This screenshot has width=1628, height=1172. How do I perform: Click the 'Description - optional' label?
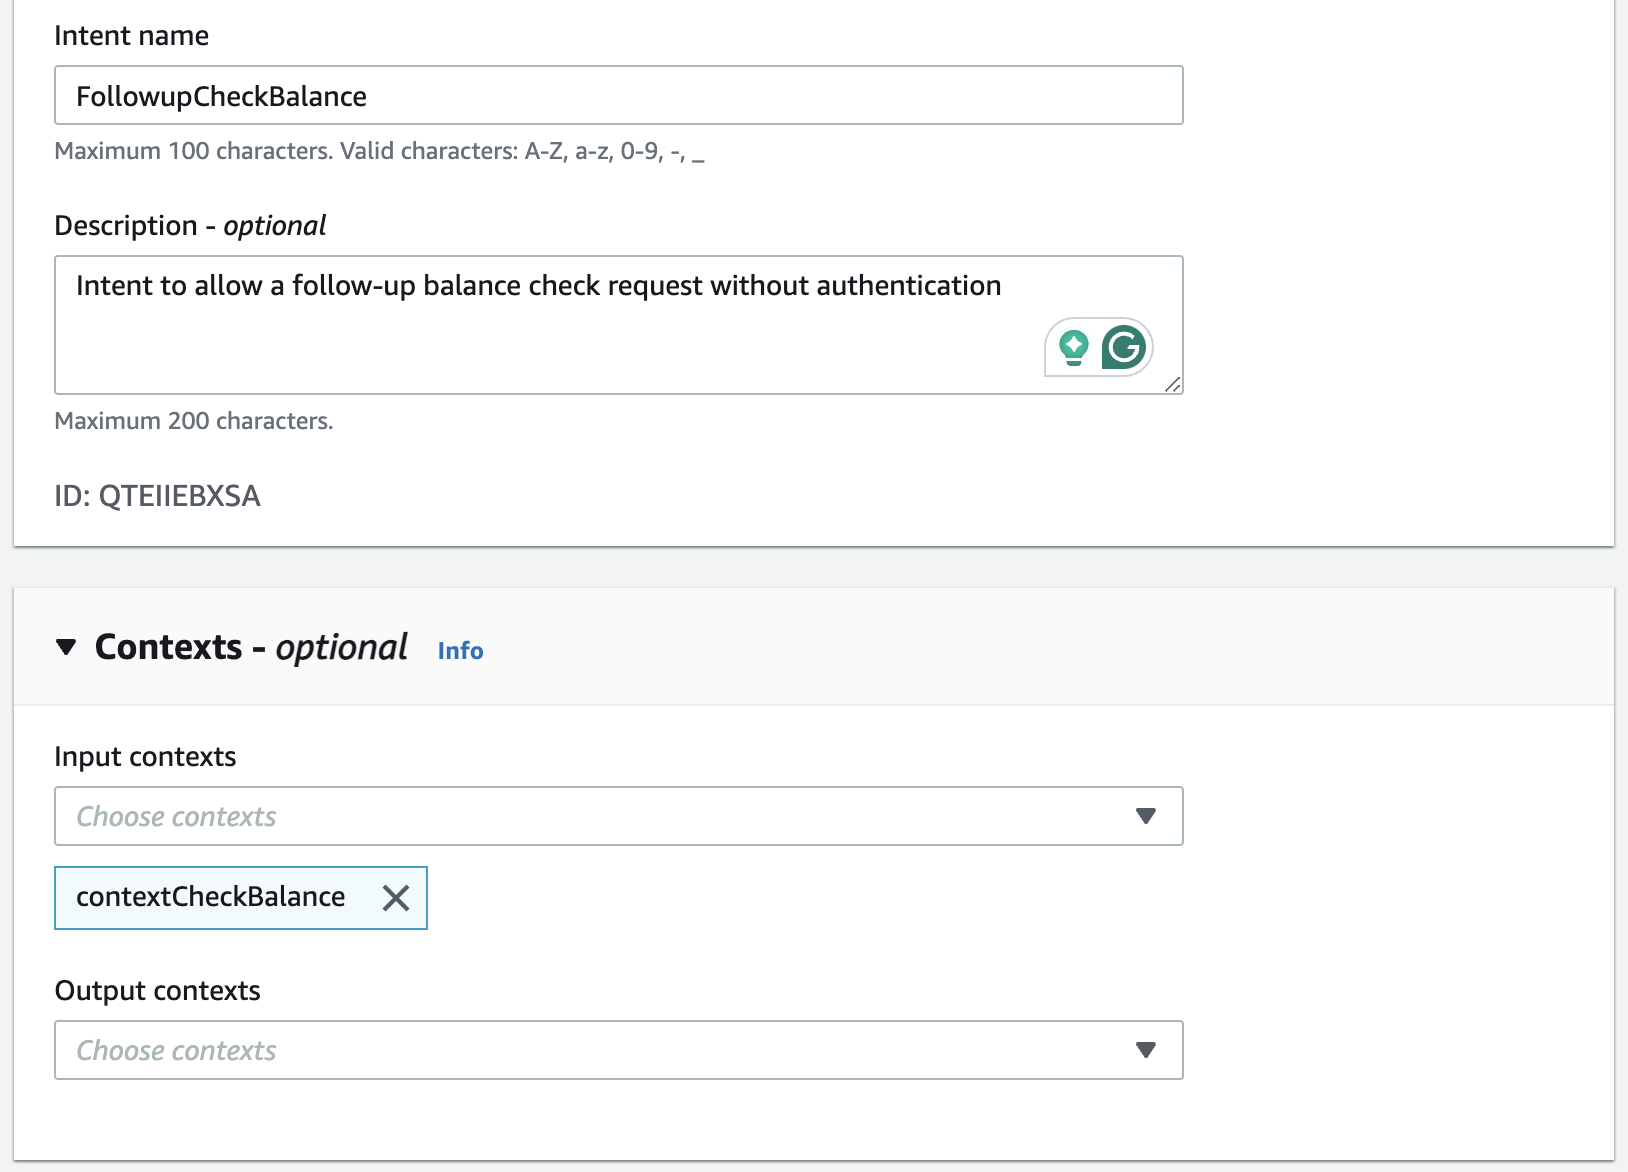click(190, 226)
